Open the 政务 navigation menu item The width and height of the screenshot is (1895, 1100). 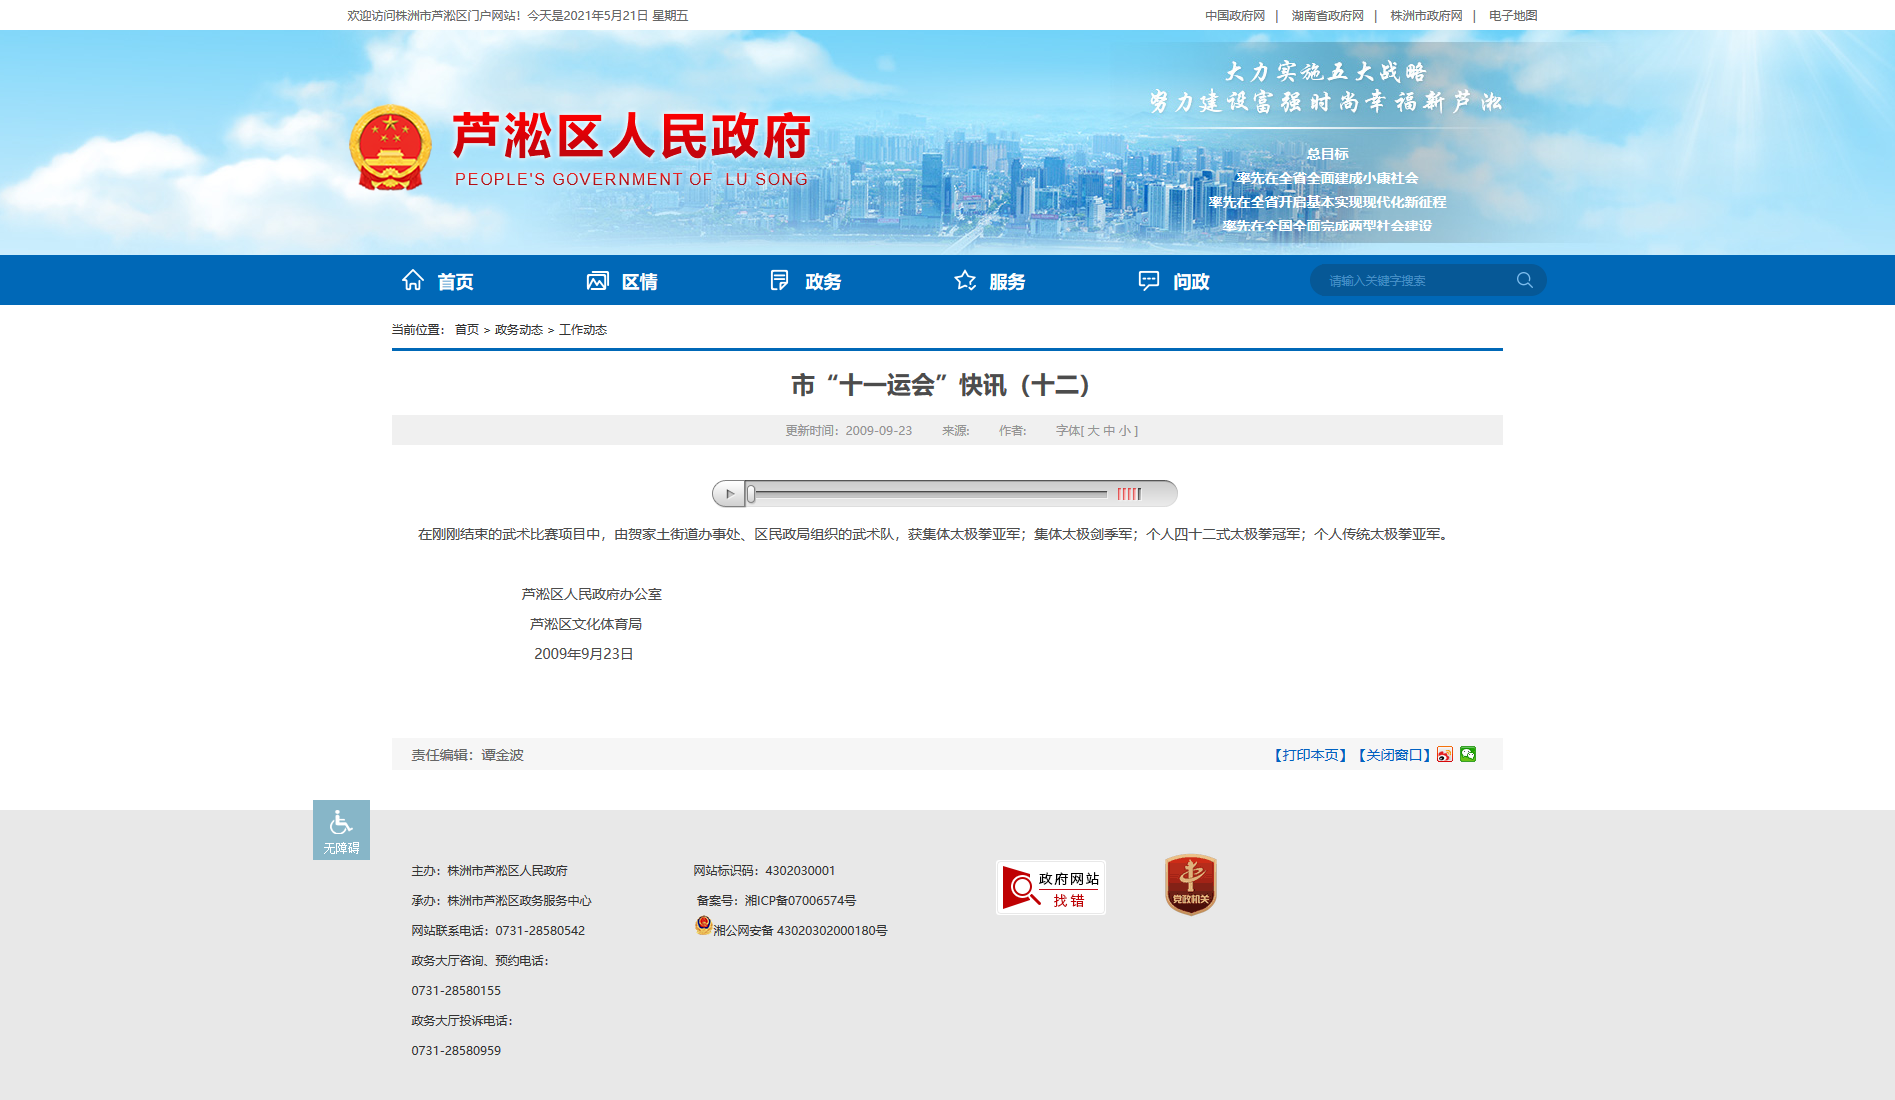click(x=806, y=281)
